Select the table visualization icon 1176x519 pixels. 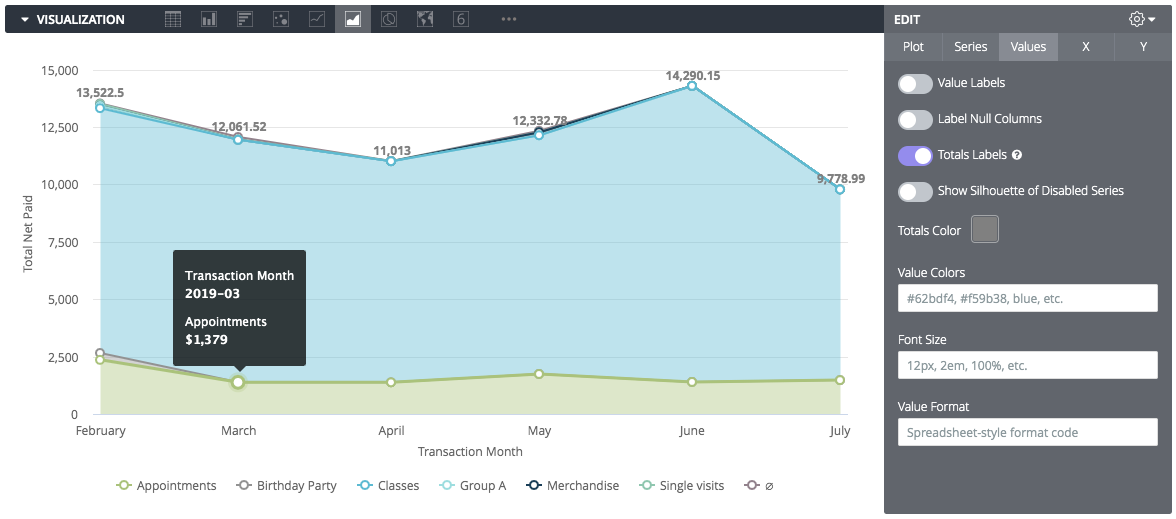coord(173,19)
